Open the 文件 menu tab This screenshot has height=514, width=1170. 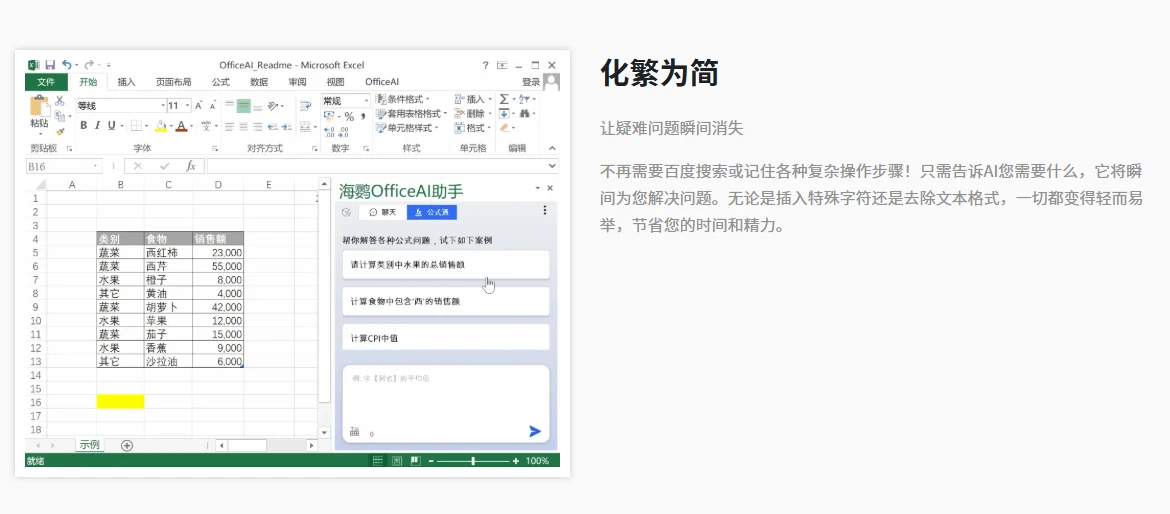pos(46,82)
